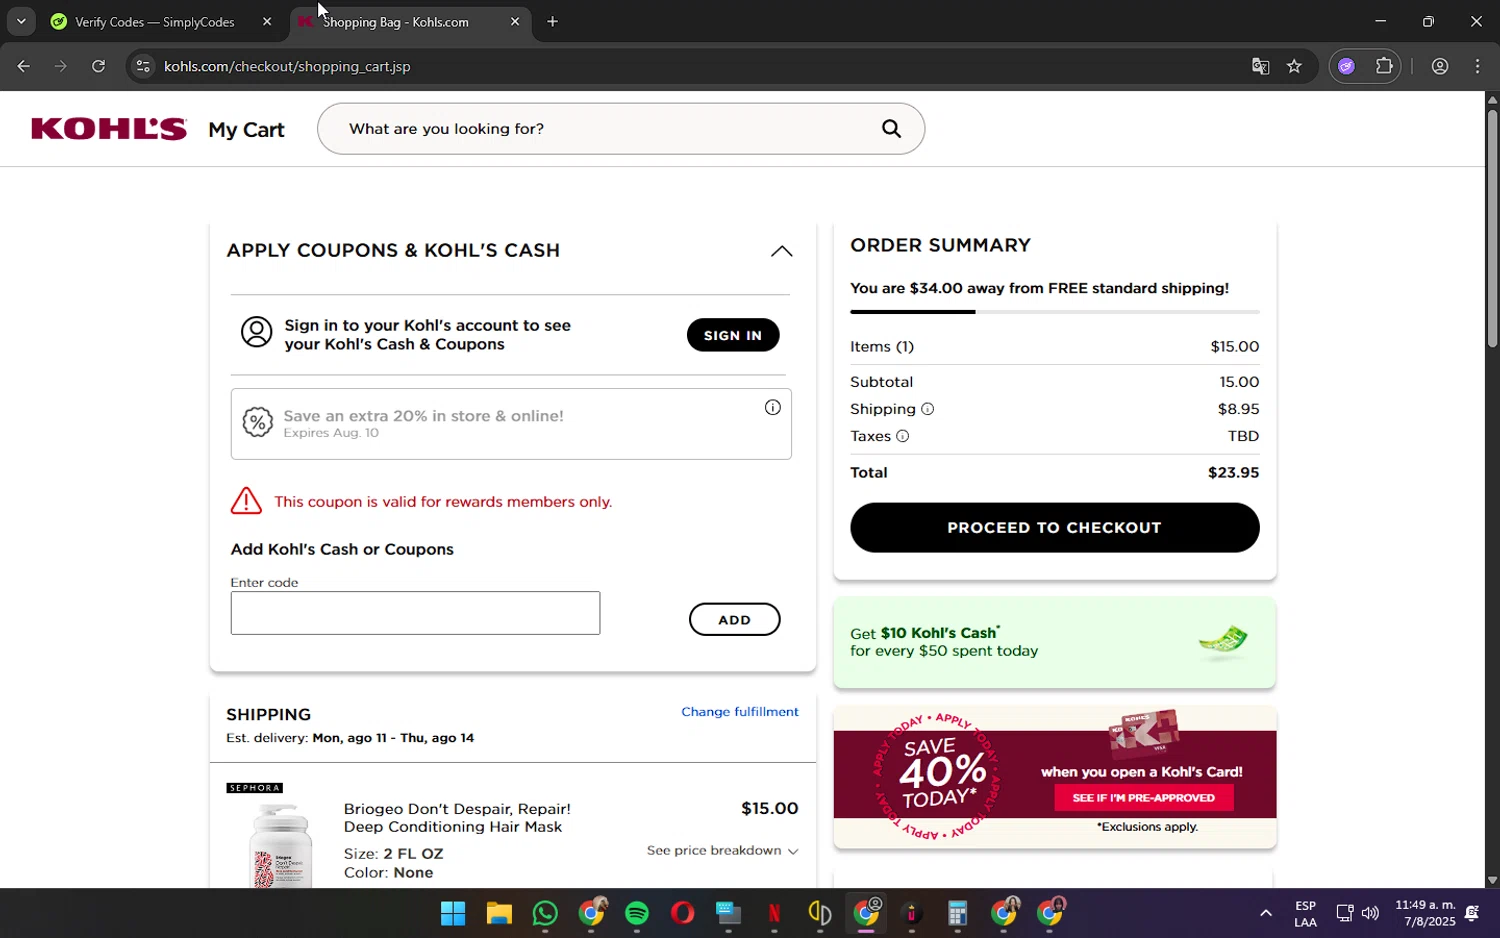This screenshot has width=1500, height=938.
Task: Open the browser extensions puzzle icon
Action: click(1384, 66)
